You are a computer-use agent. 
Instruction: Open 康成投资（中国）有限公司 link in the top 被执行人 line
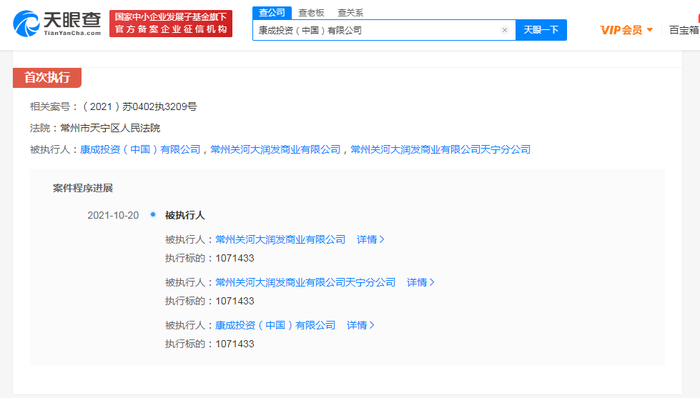(140, 149)
